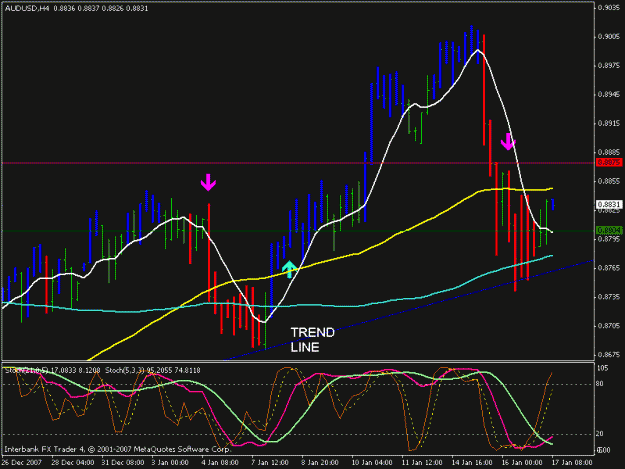Click the 0.8765 price axis label
The width and height of the screenshot is (625, 469).
point(609,268)
